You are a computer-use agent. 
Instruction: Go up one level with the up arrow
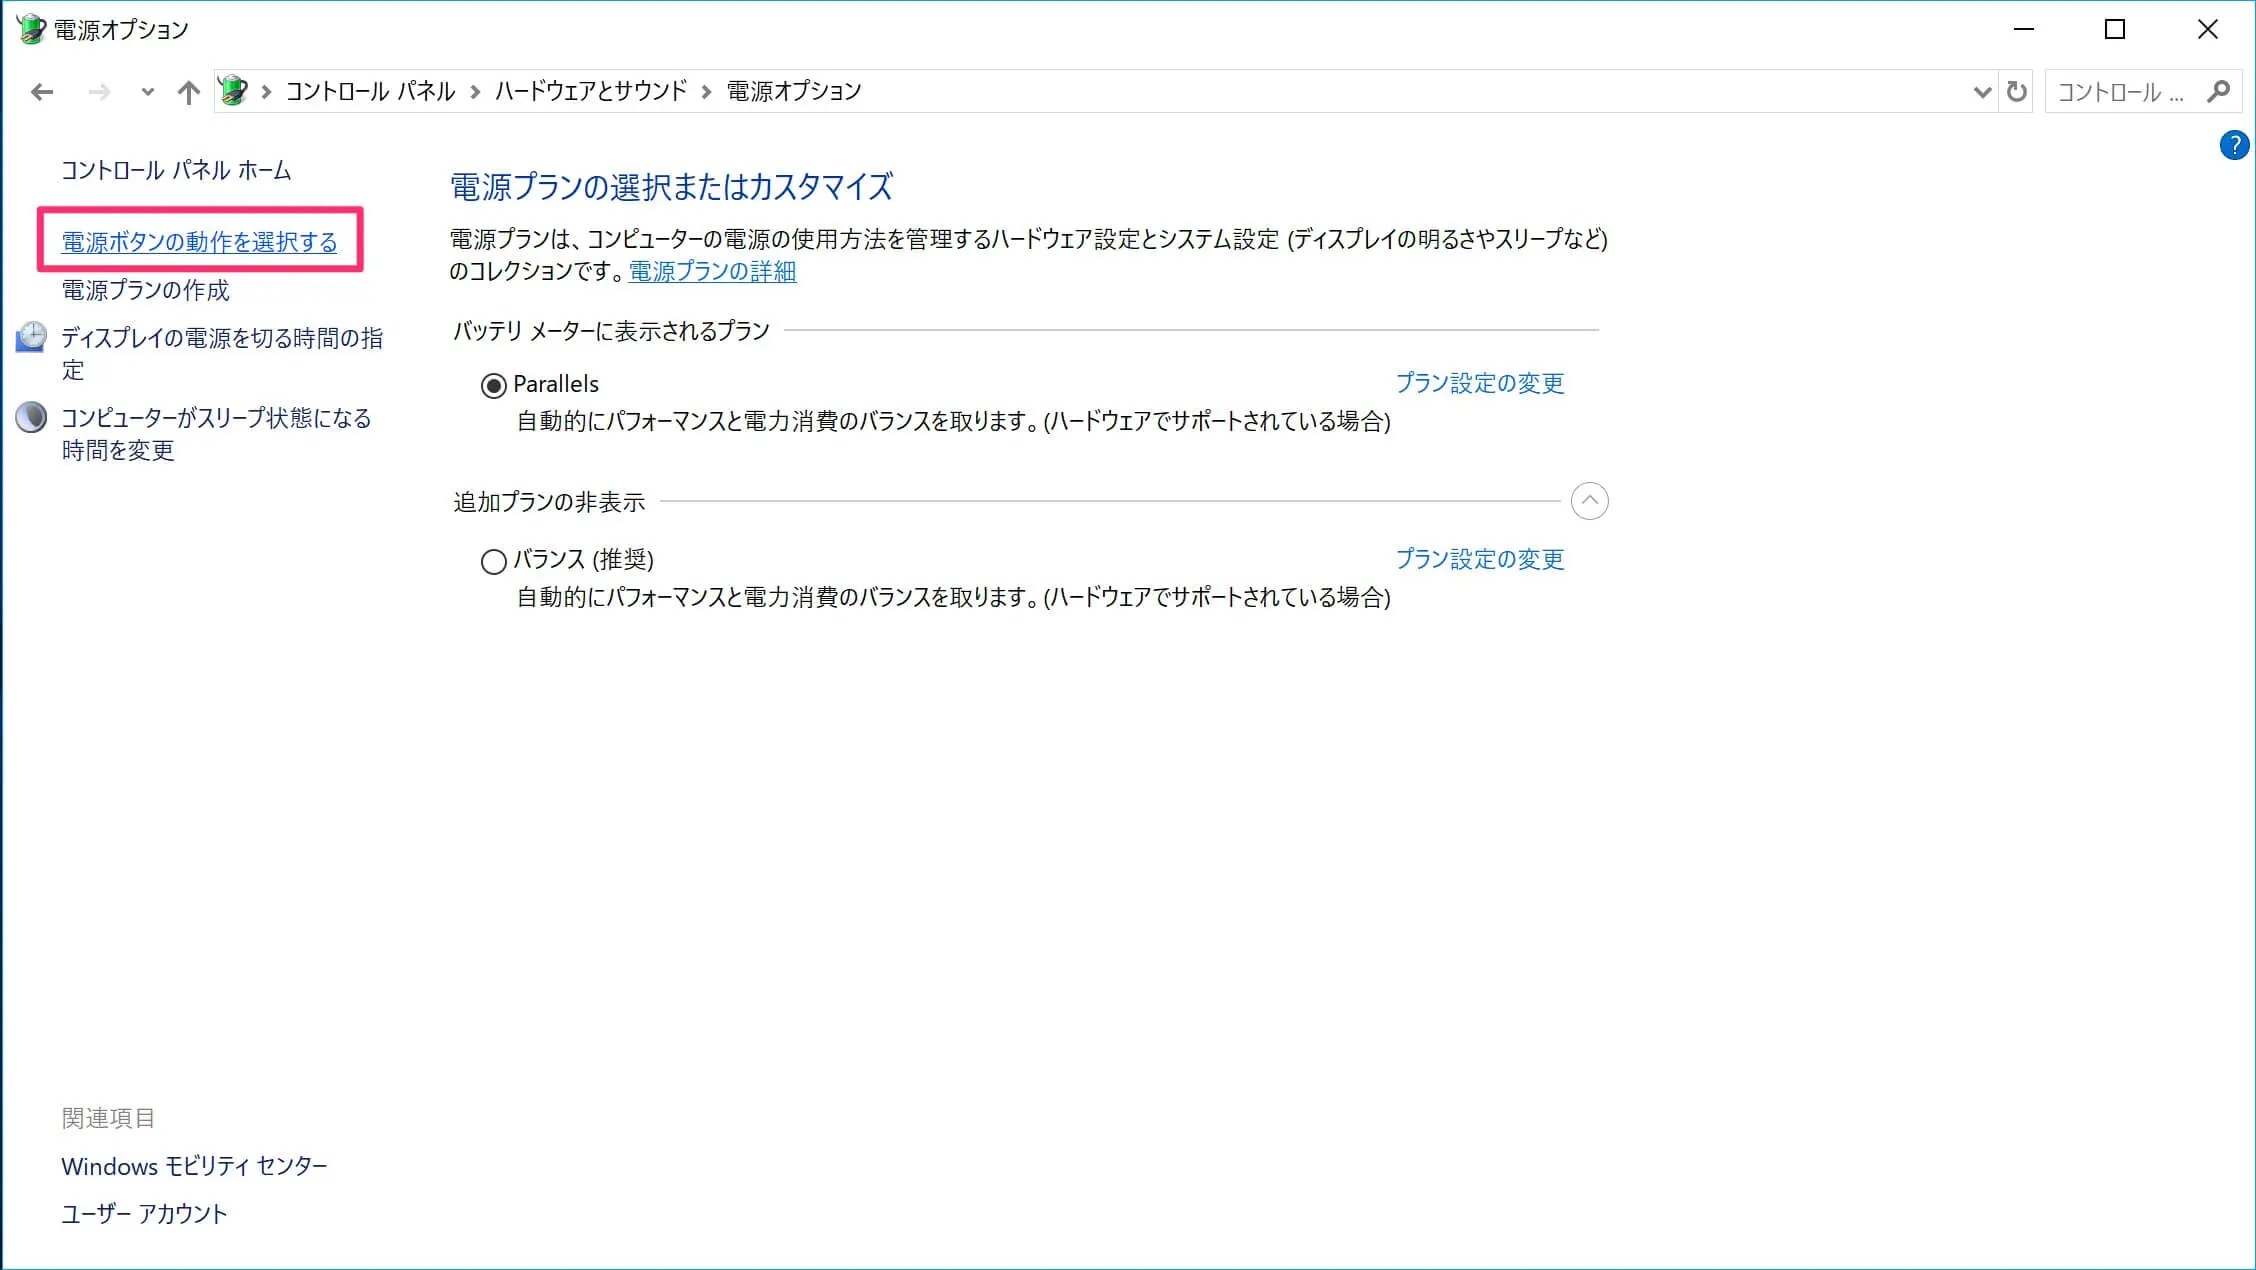188,92
